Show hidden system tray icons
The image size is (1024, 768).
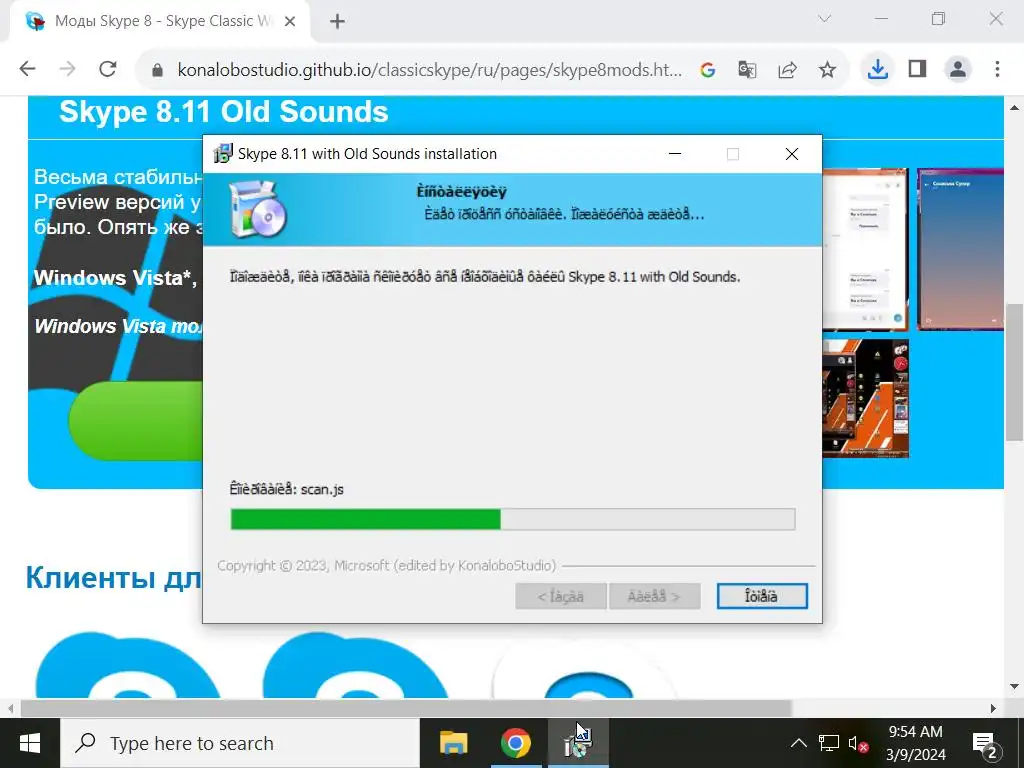tap(798, 743)
